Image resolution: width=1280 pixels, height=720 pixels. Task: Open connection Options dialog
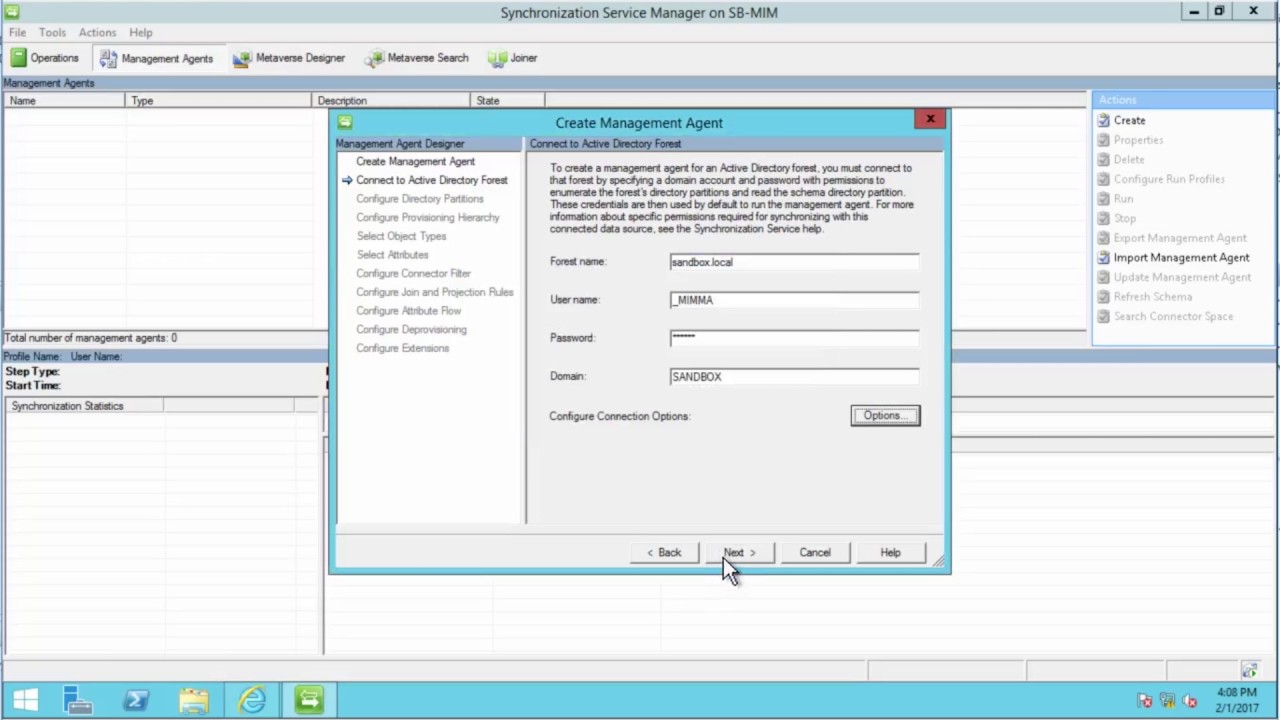pyautogui.click(x=885, y=416)
